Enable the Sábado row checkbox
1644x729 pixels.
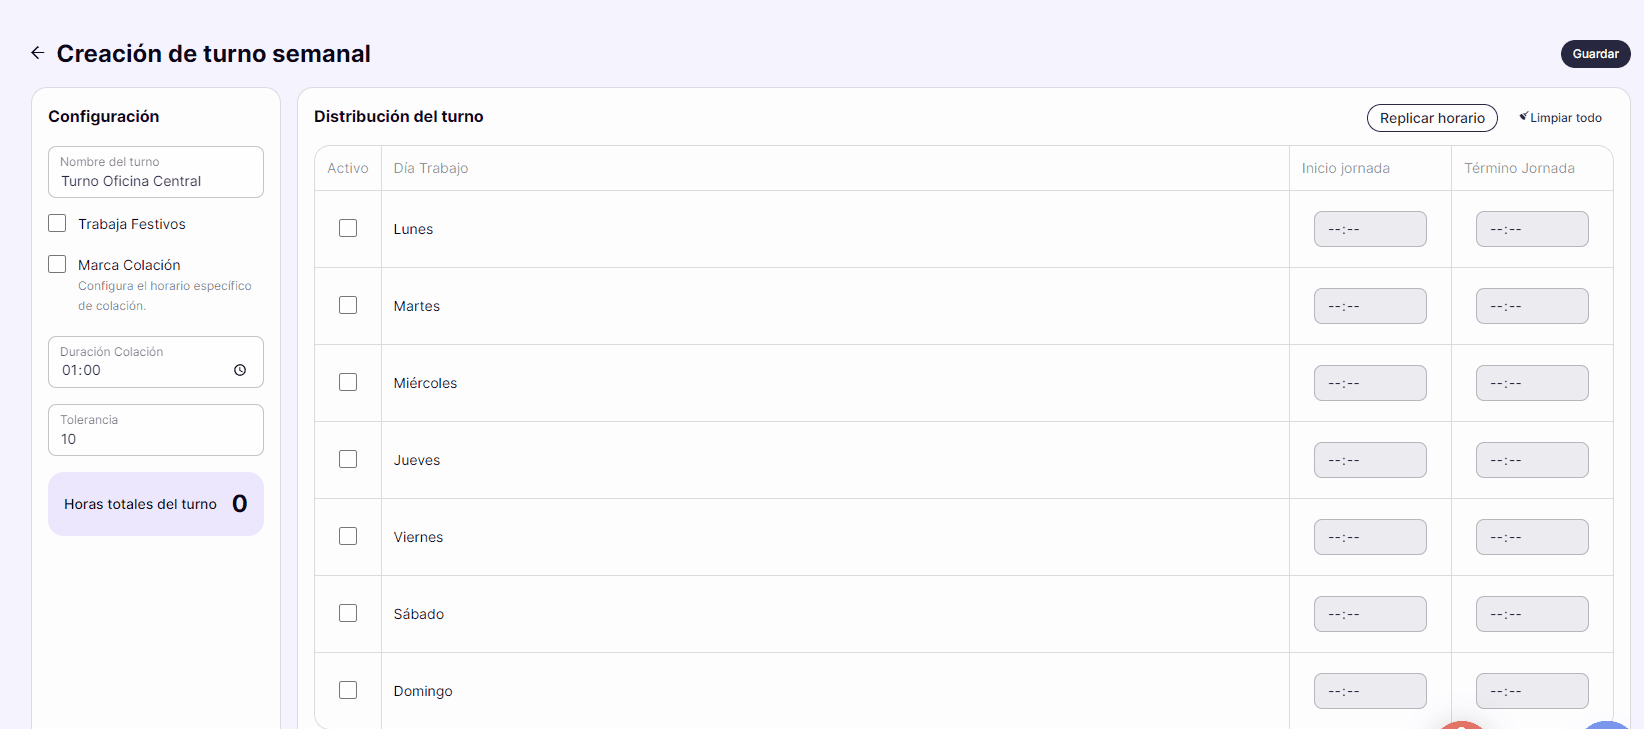(x=348, y=613)
